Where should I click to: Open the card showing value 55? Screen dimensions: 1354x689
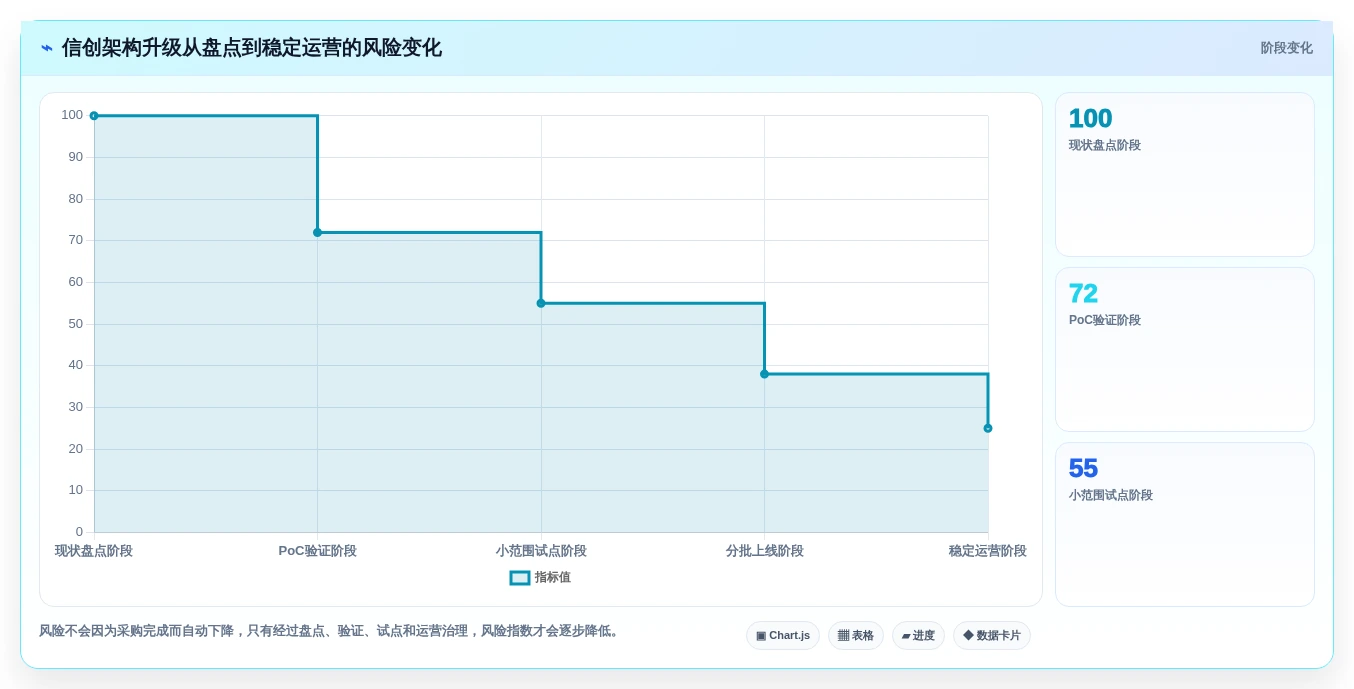[x=1185, y=525]
